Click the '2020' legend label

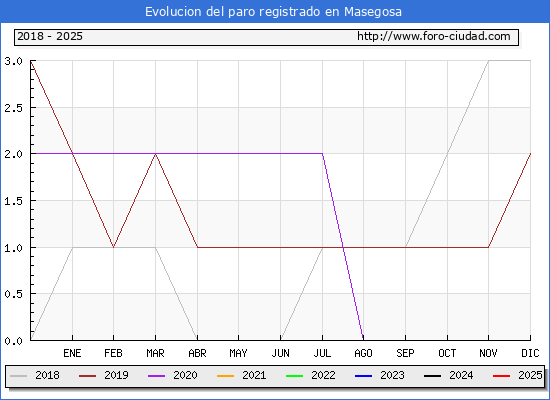click(185, 375)
